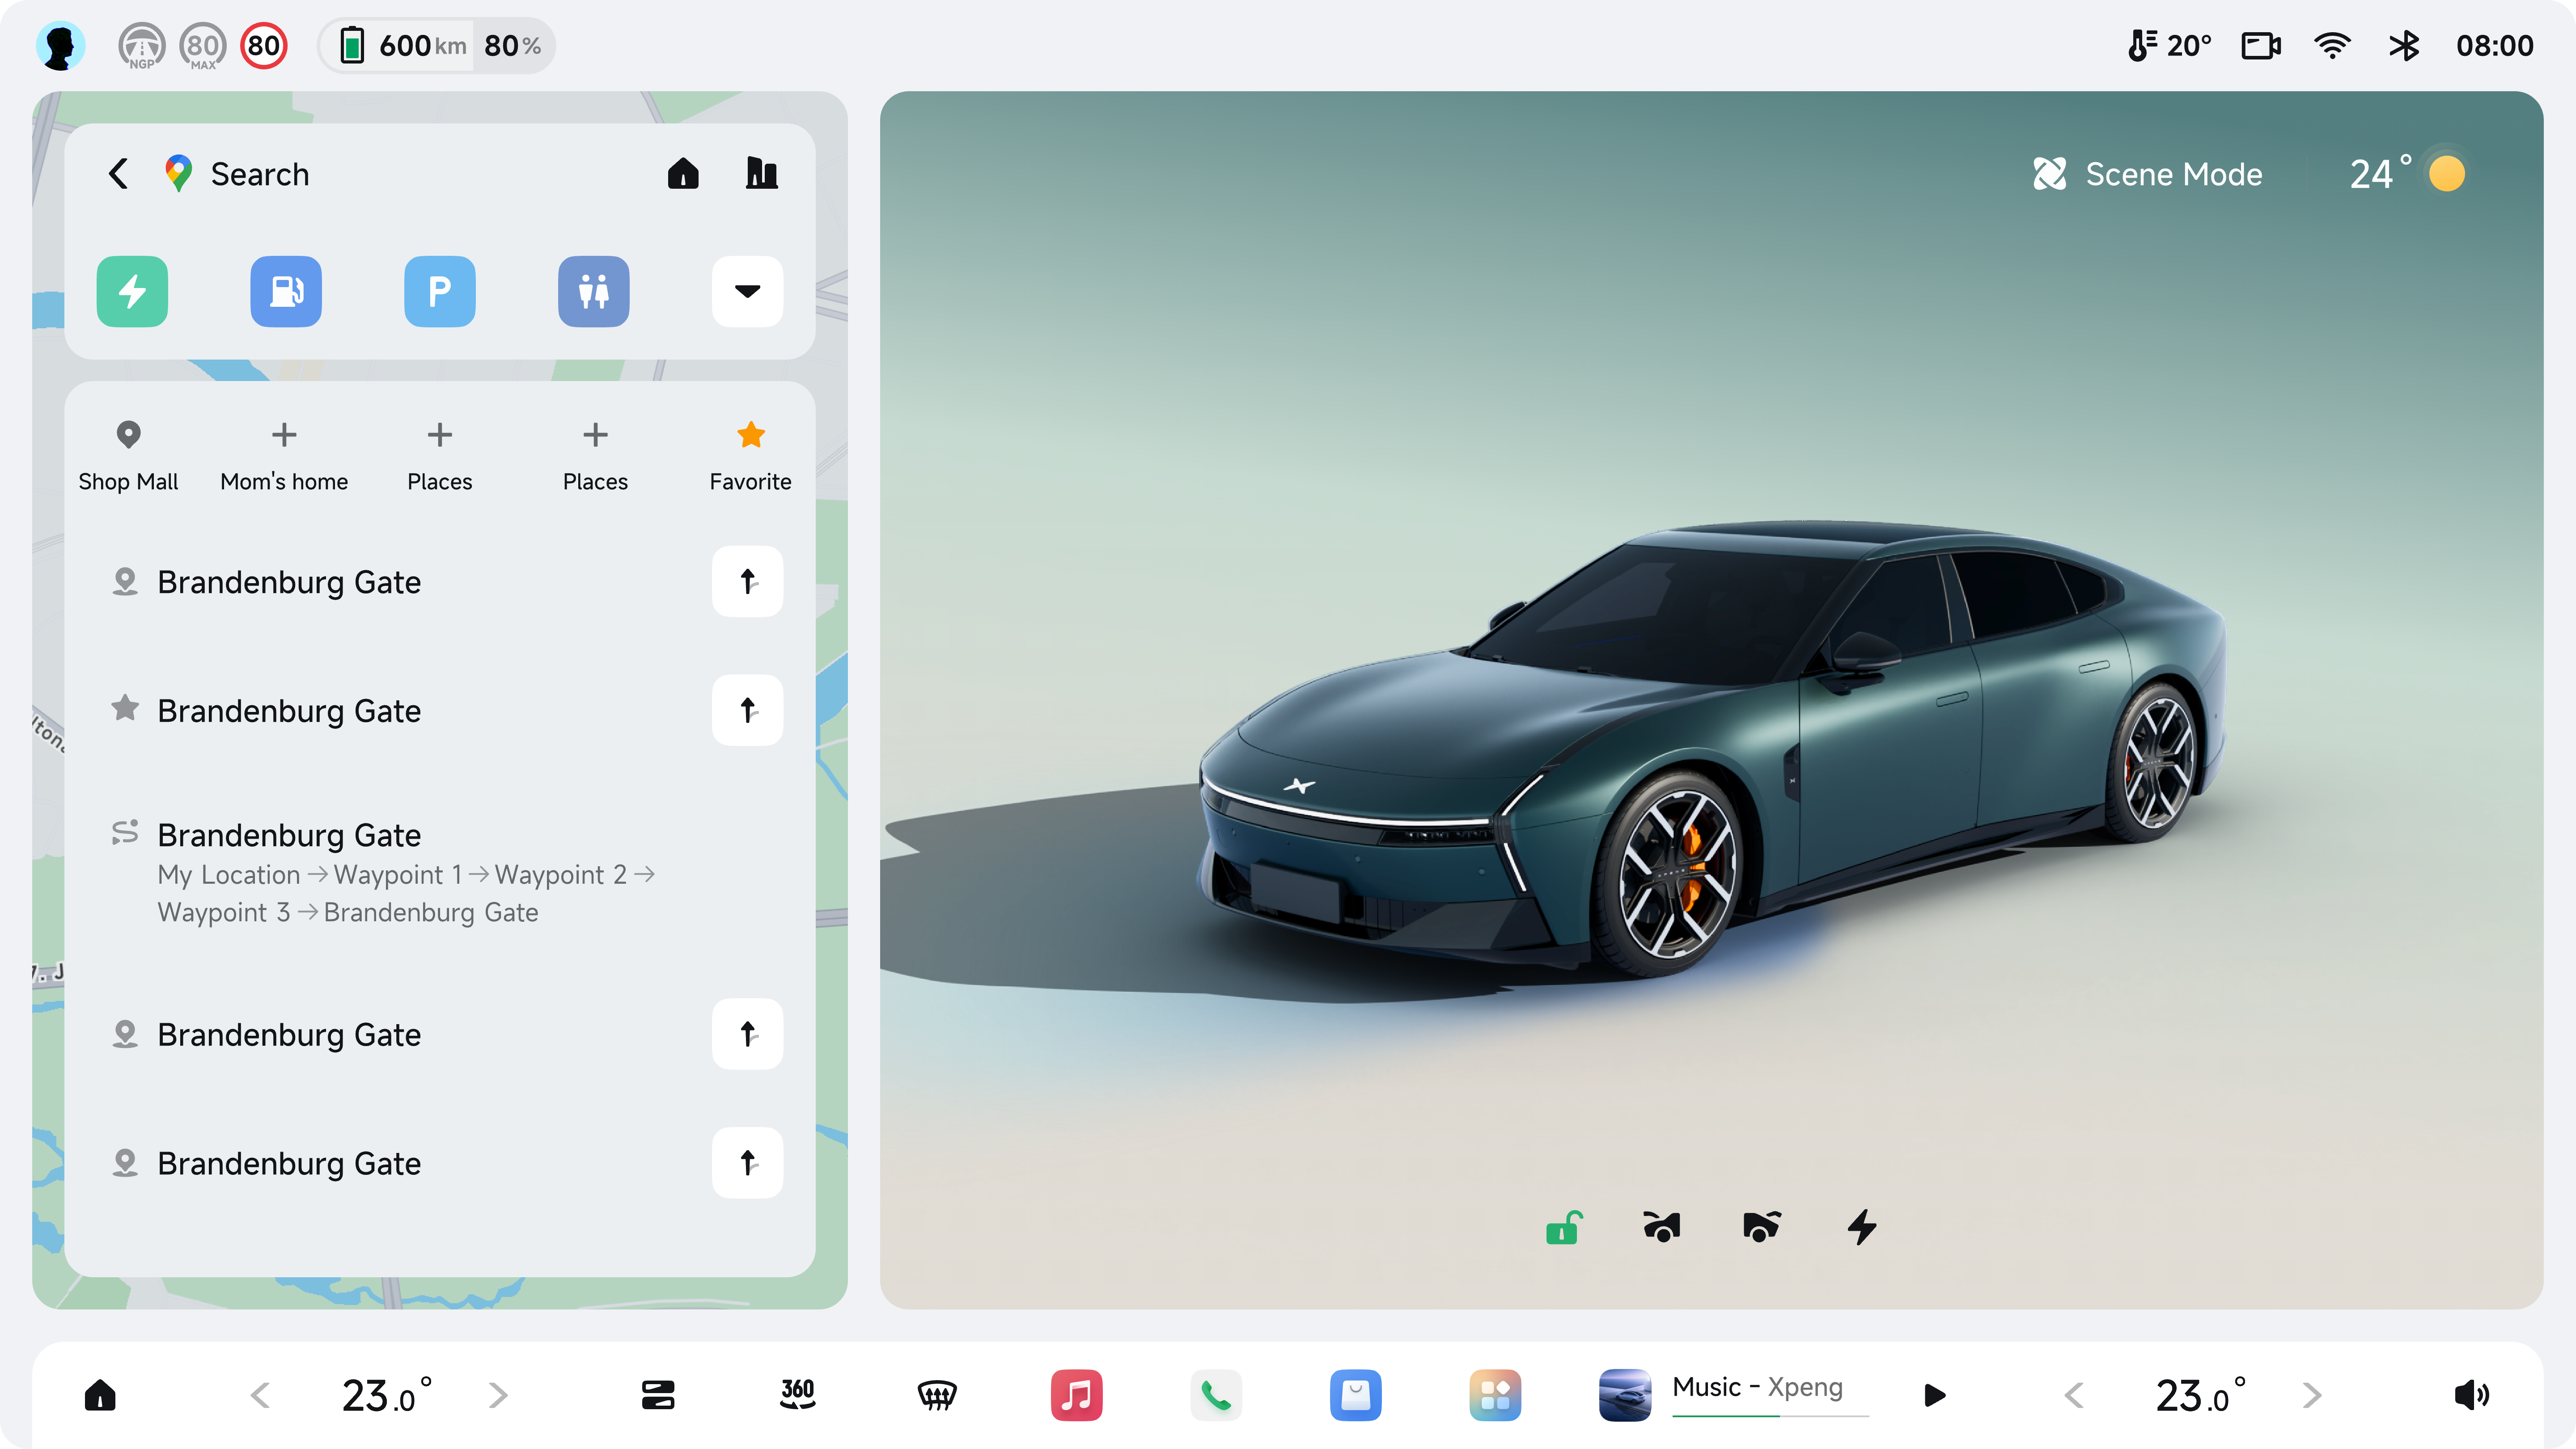Open Bluetooth settings from status bar
This screenshot has height=1449, width=2576.
coord(2404,46)
